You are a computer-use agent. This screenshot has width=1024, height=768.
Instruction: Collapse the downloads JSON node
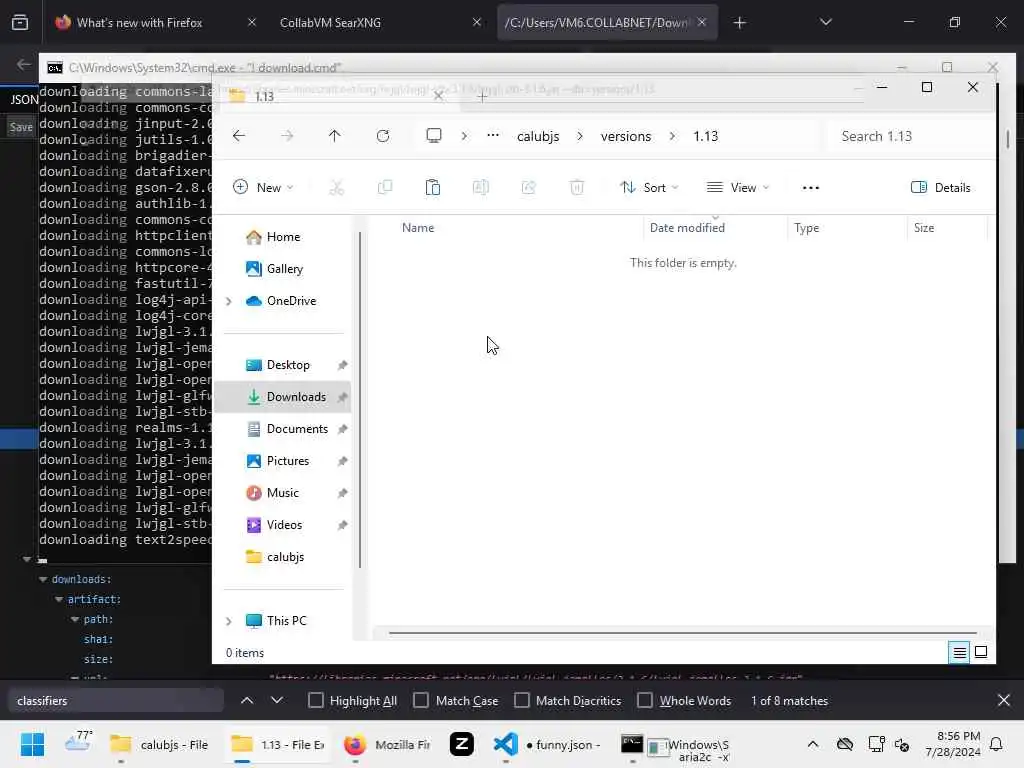pos(43,579)
